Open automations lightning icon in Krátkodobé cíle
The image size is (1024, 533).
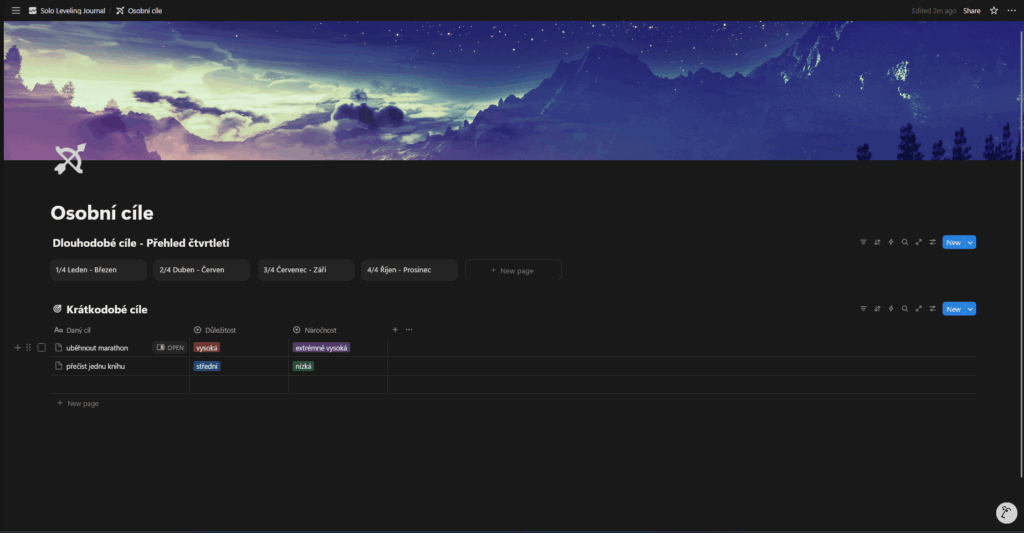tap(890, 309)
